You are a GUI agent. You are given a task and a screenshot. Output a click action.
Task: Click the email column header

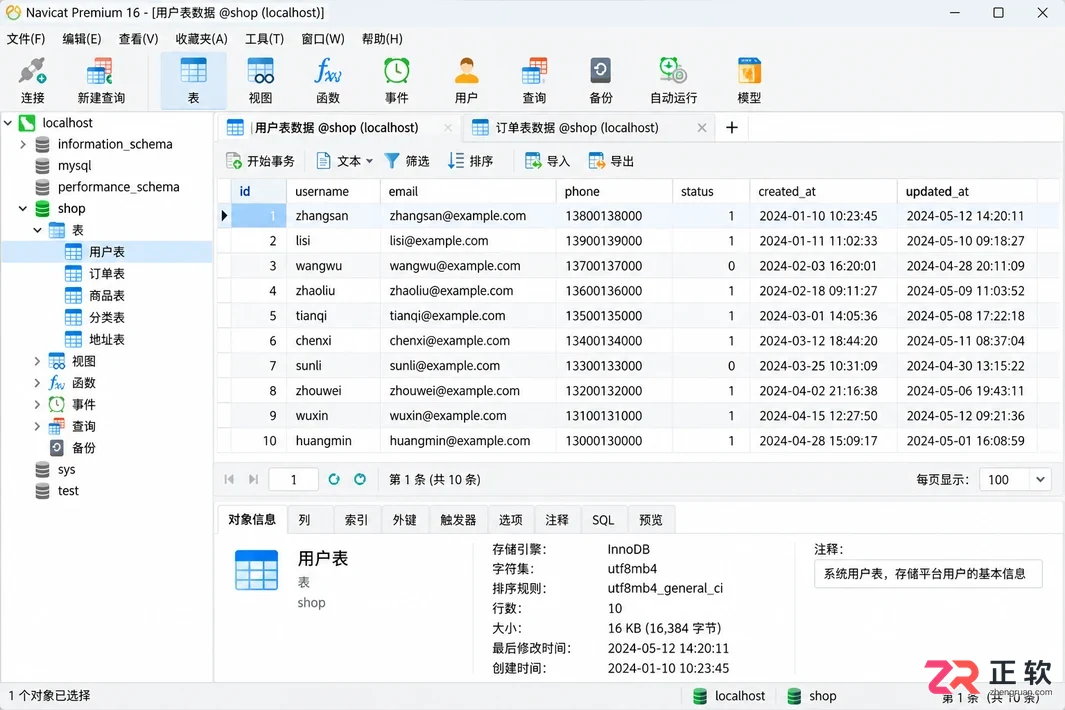point(468,192)
